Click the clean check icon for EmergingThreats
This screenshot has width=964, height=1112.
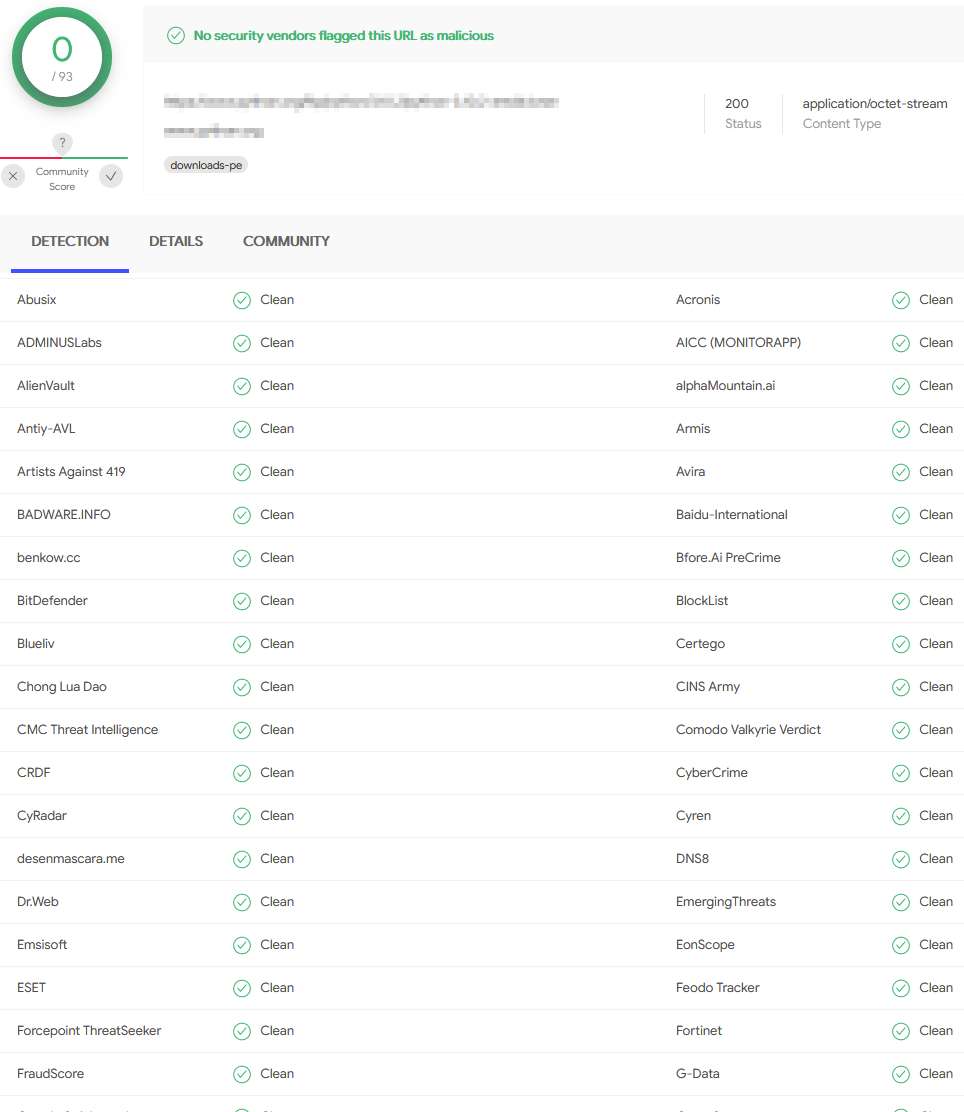901,902
